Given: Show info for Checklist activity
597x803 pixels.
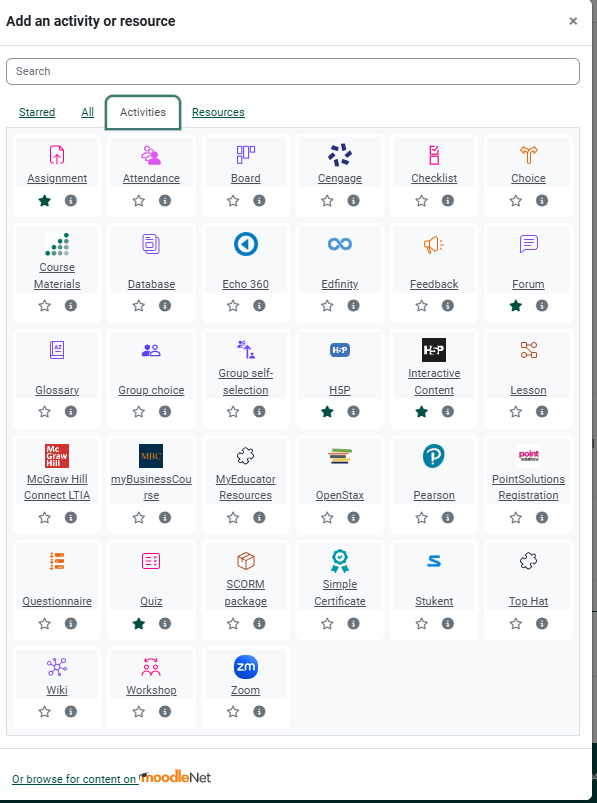Looking at the screenshot, I should 447,200.
